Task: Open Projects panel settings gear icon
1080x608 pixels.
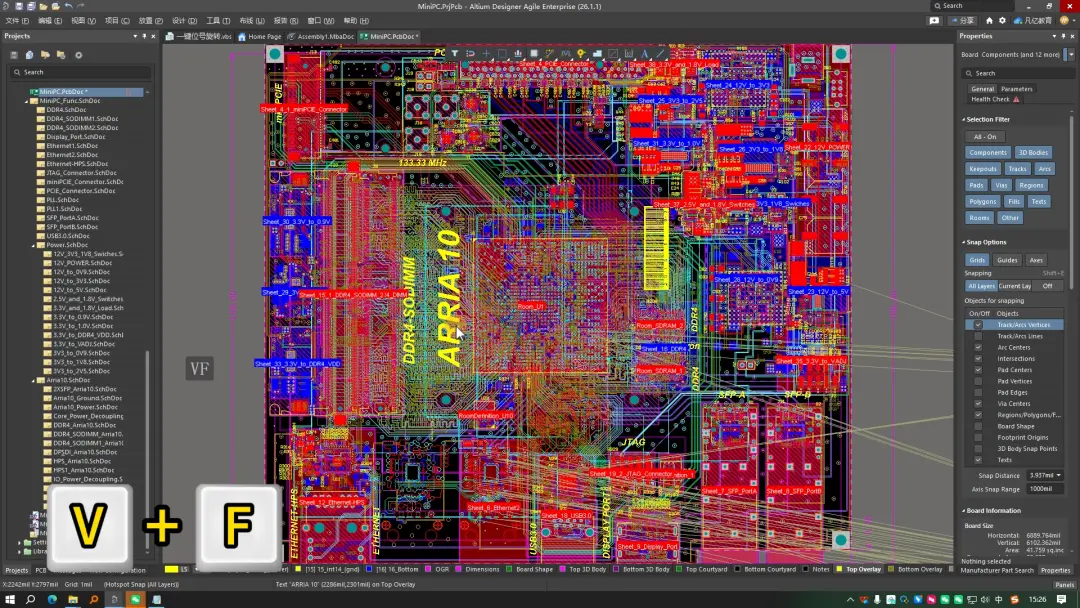Action: (79, 55)
